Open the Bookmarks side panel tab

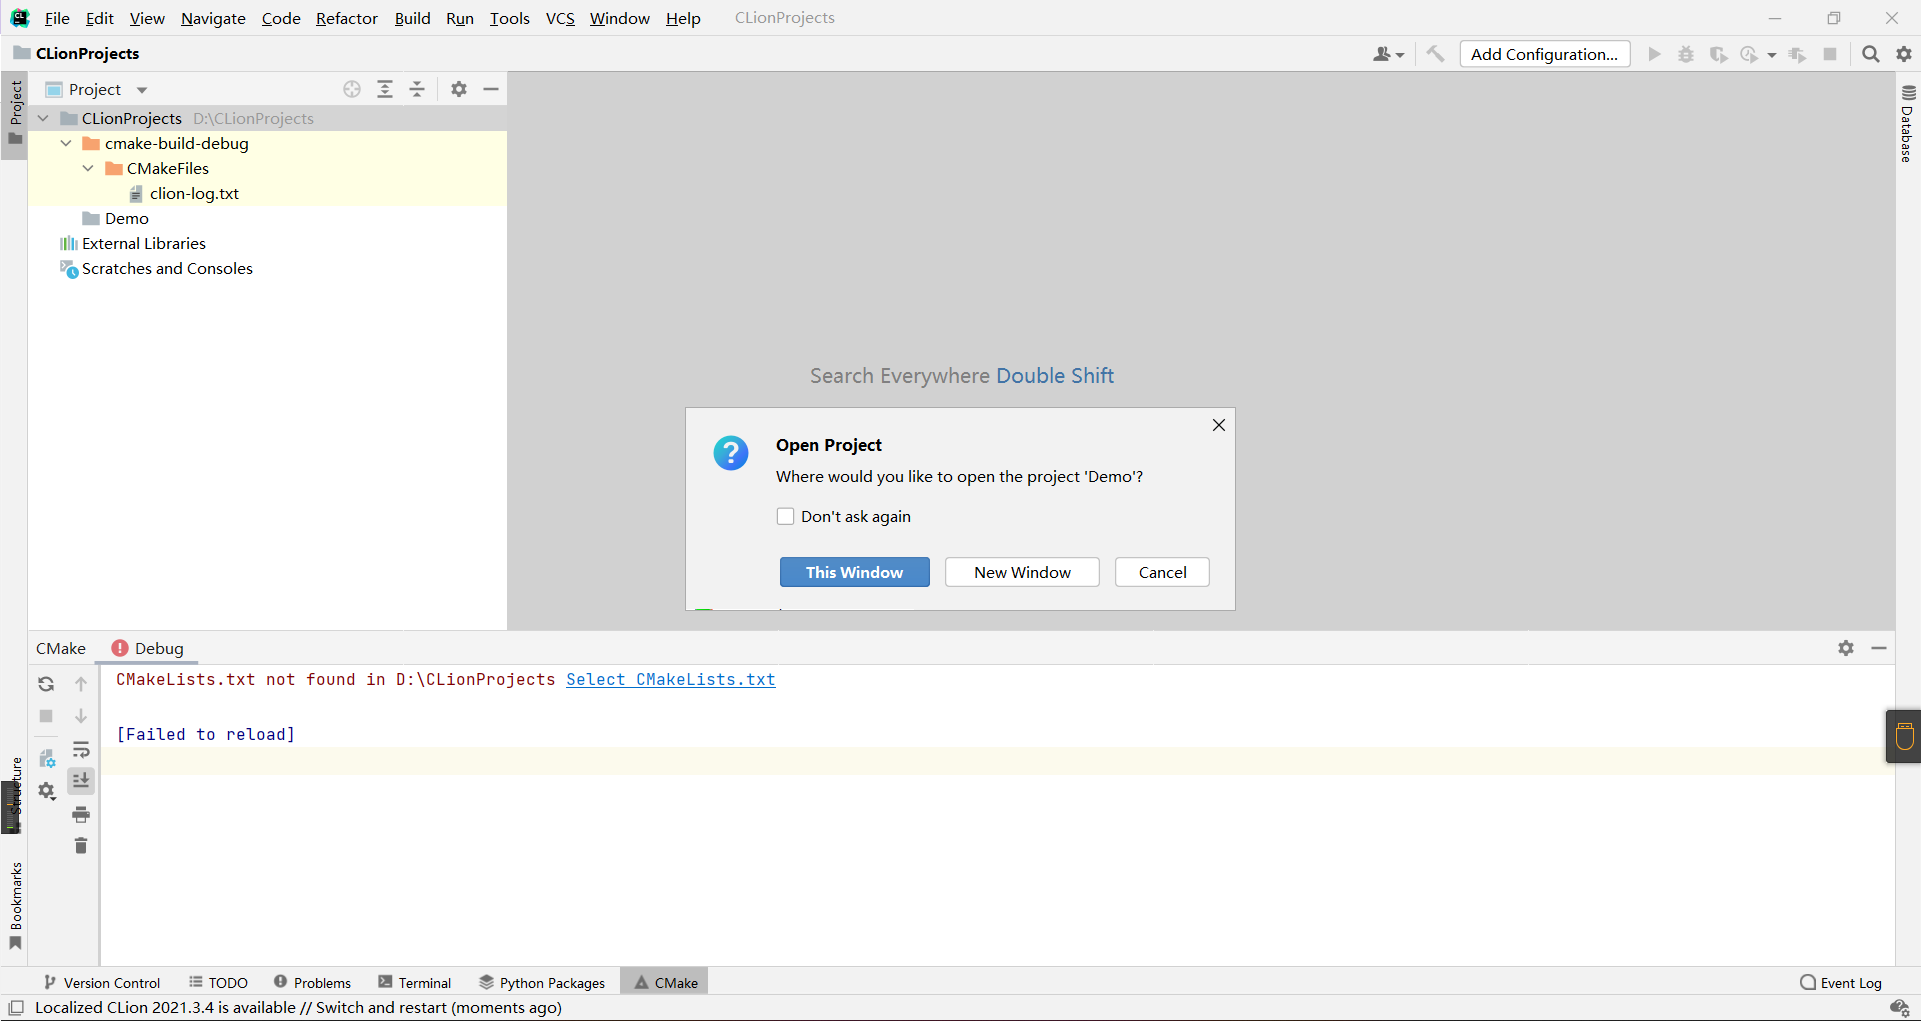pos(15,906)
